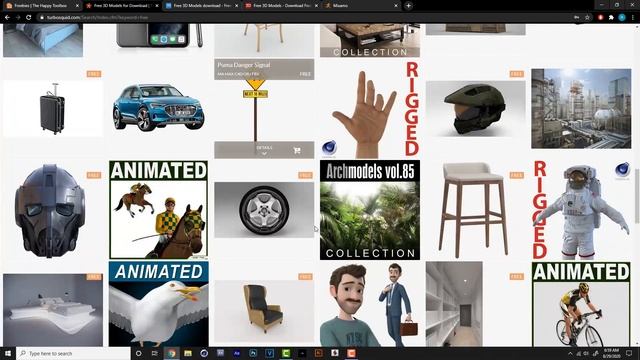Open the smartphone model at the top
This screenshot has height=360, width=640.
pos(159,36)
